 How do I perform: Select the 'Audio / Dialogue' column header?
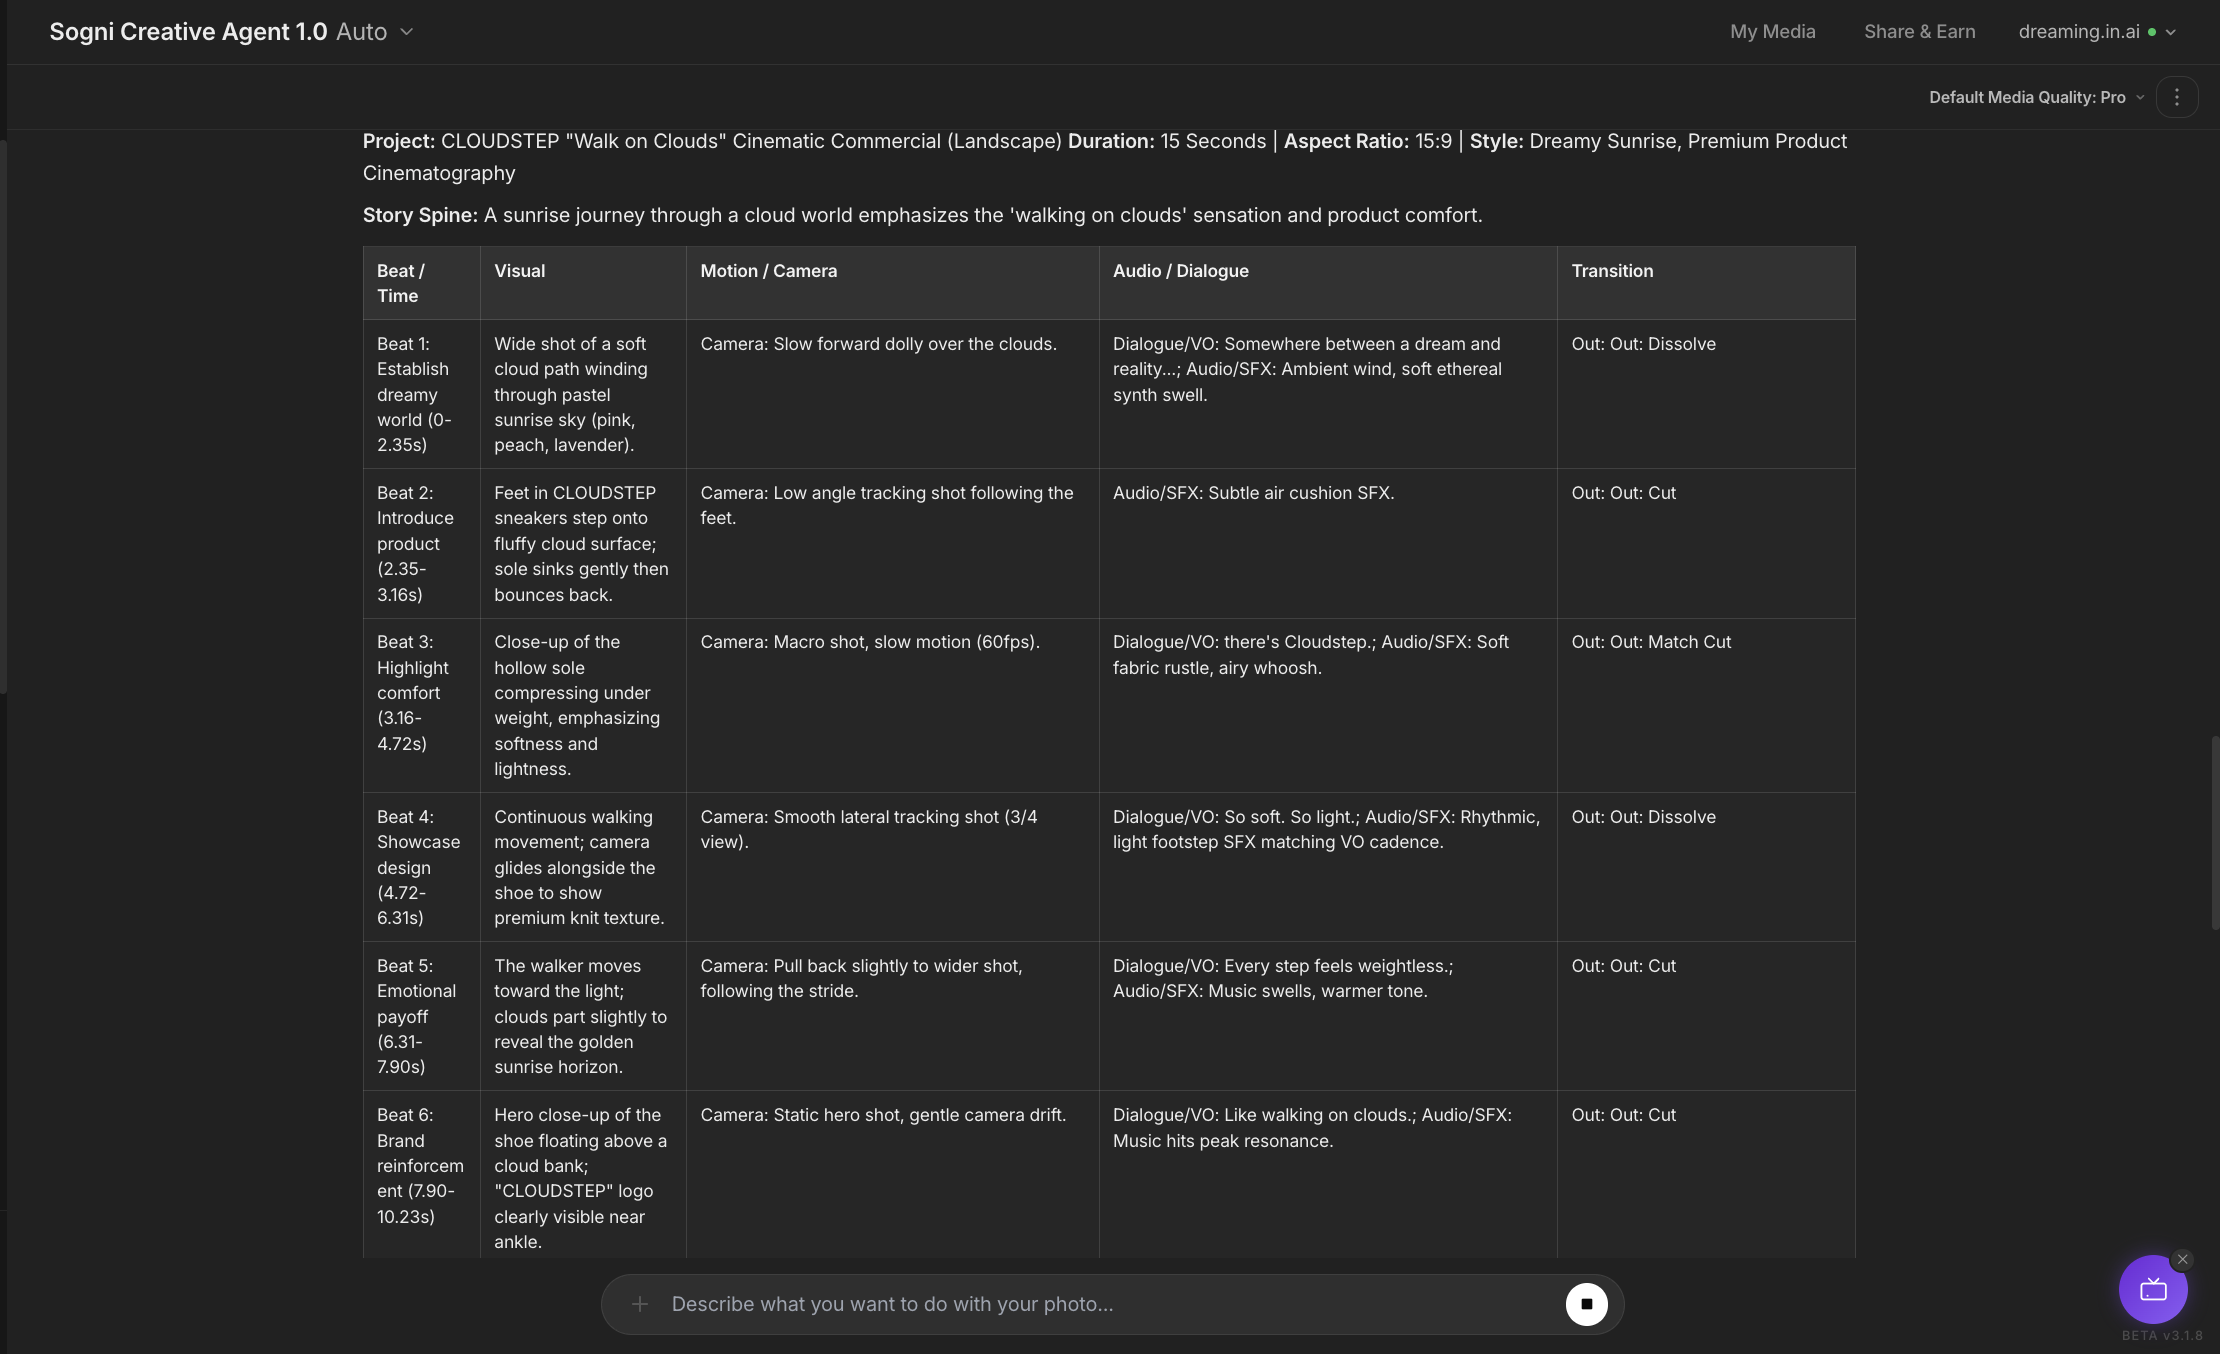pos(1328,283)
